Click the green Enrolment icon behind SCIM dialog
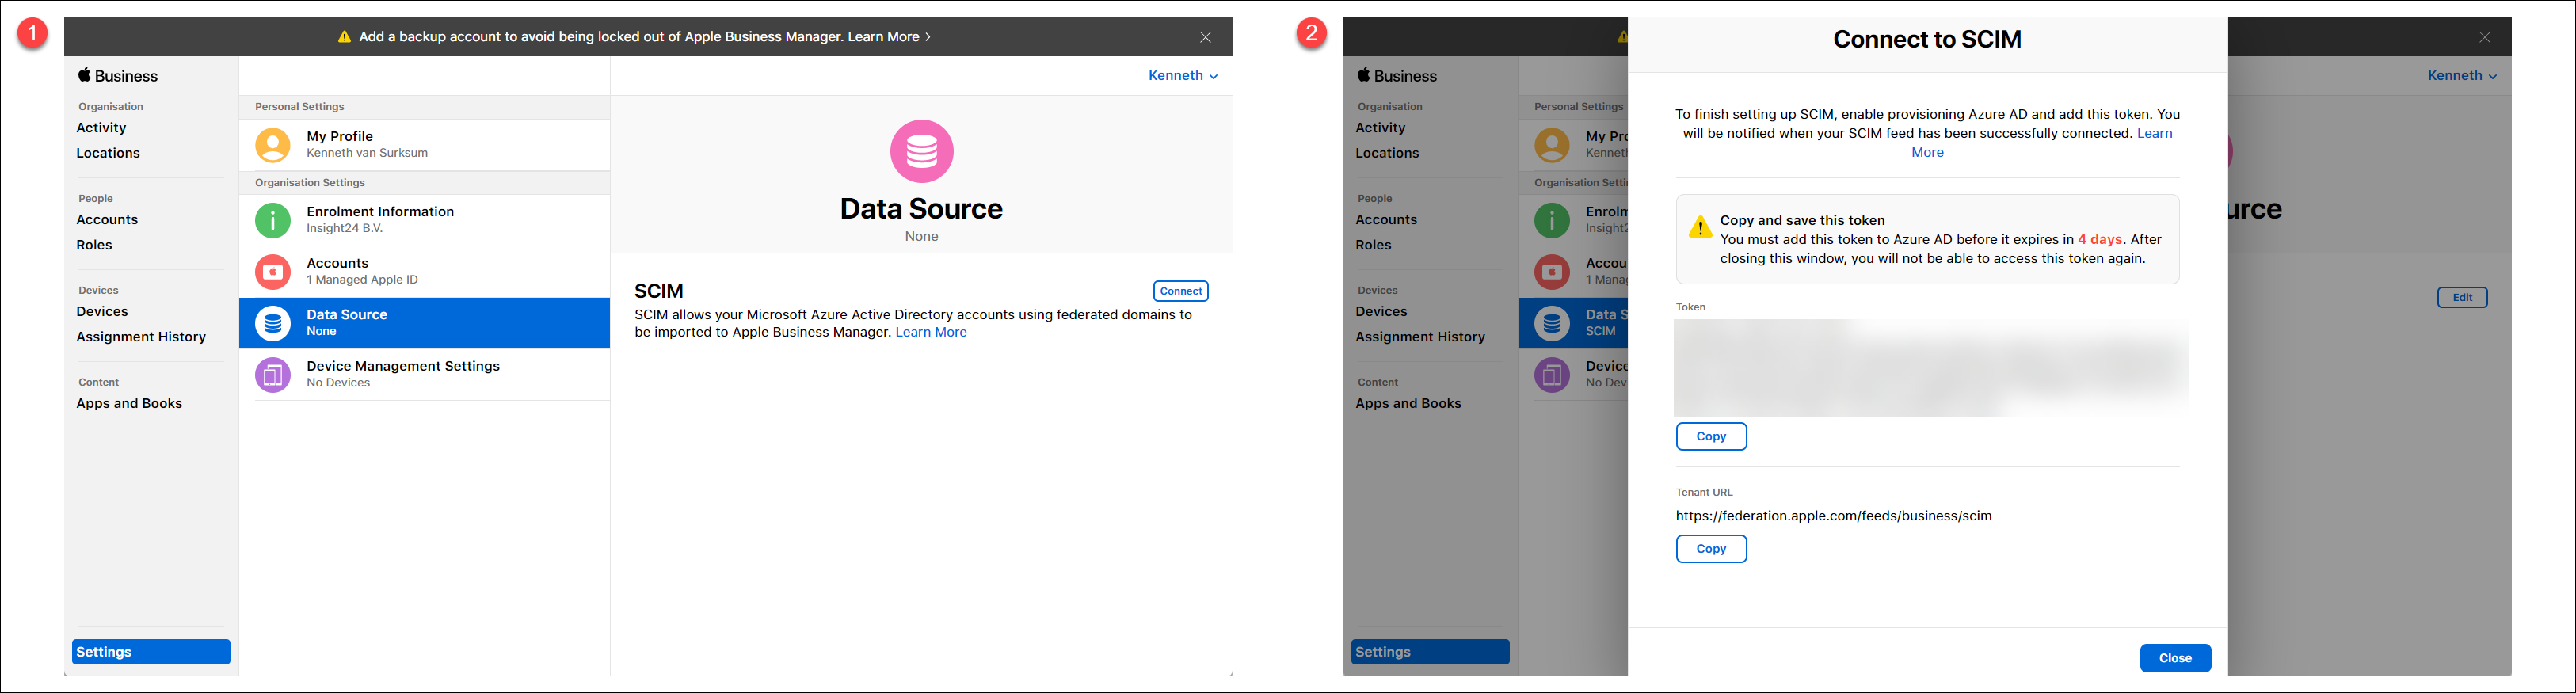Screen dimensions: 2576x693 pos(1552,220)
